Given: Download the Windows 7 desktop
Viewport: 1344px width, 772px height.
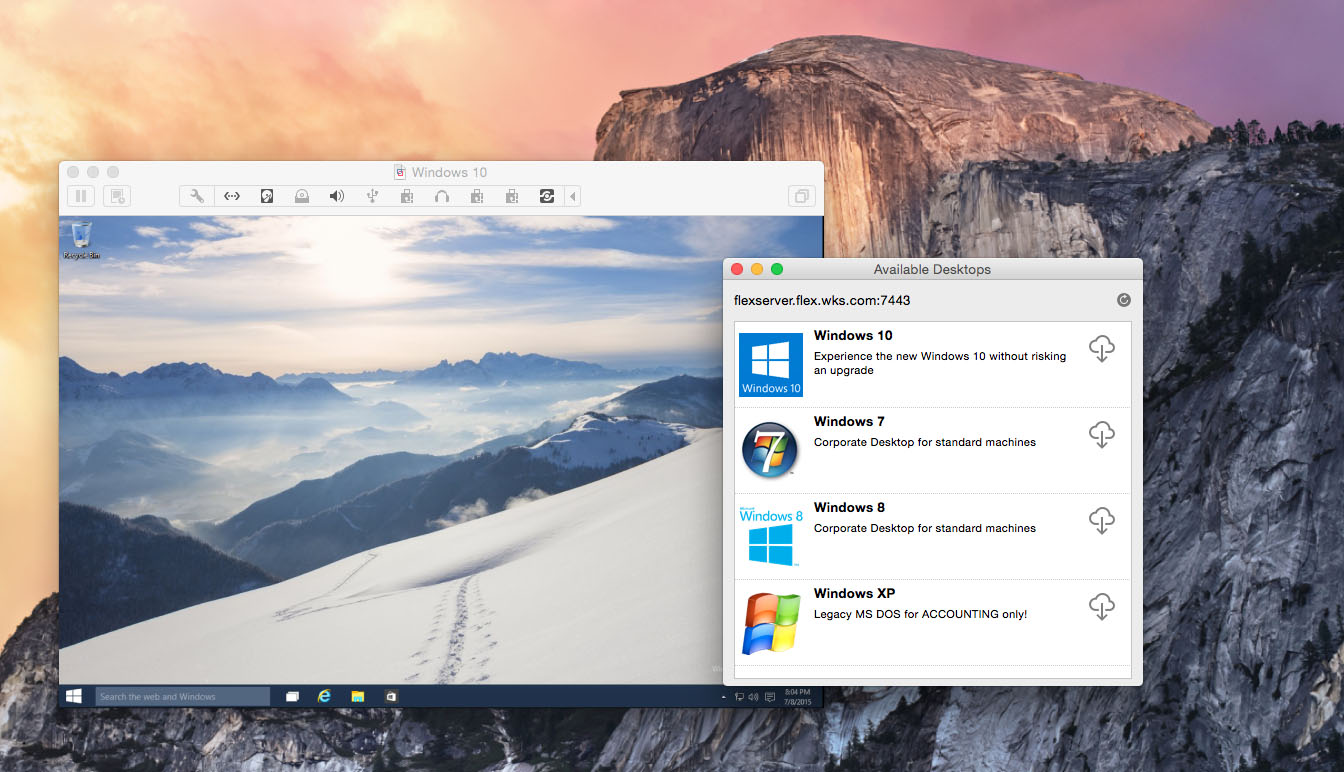Looking at the screenshot, I should click(1101, 435).
